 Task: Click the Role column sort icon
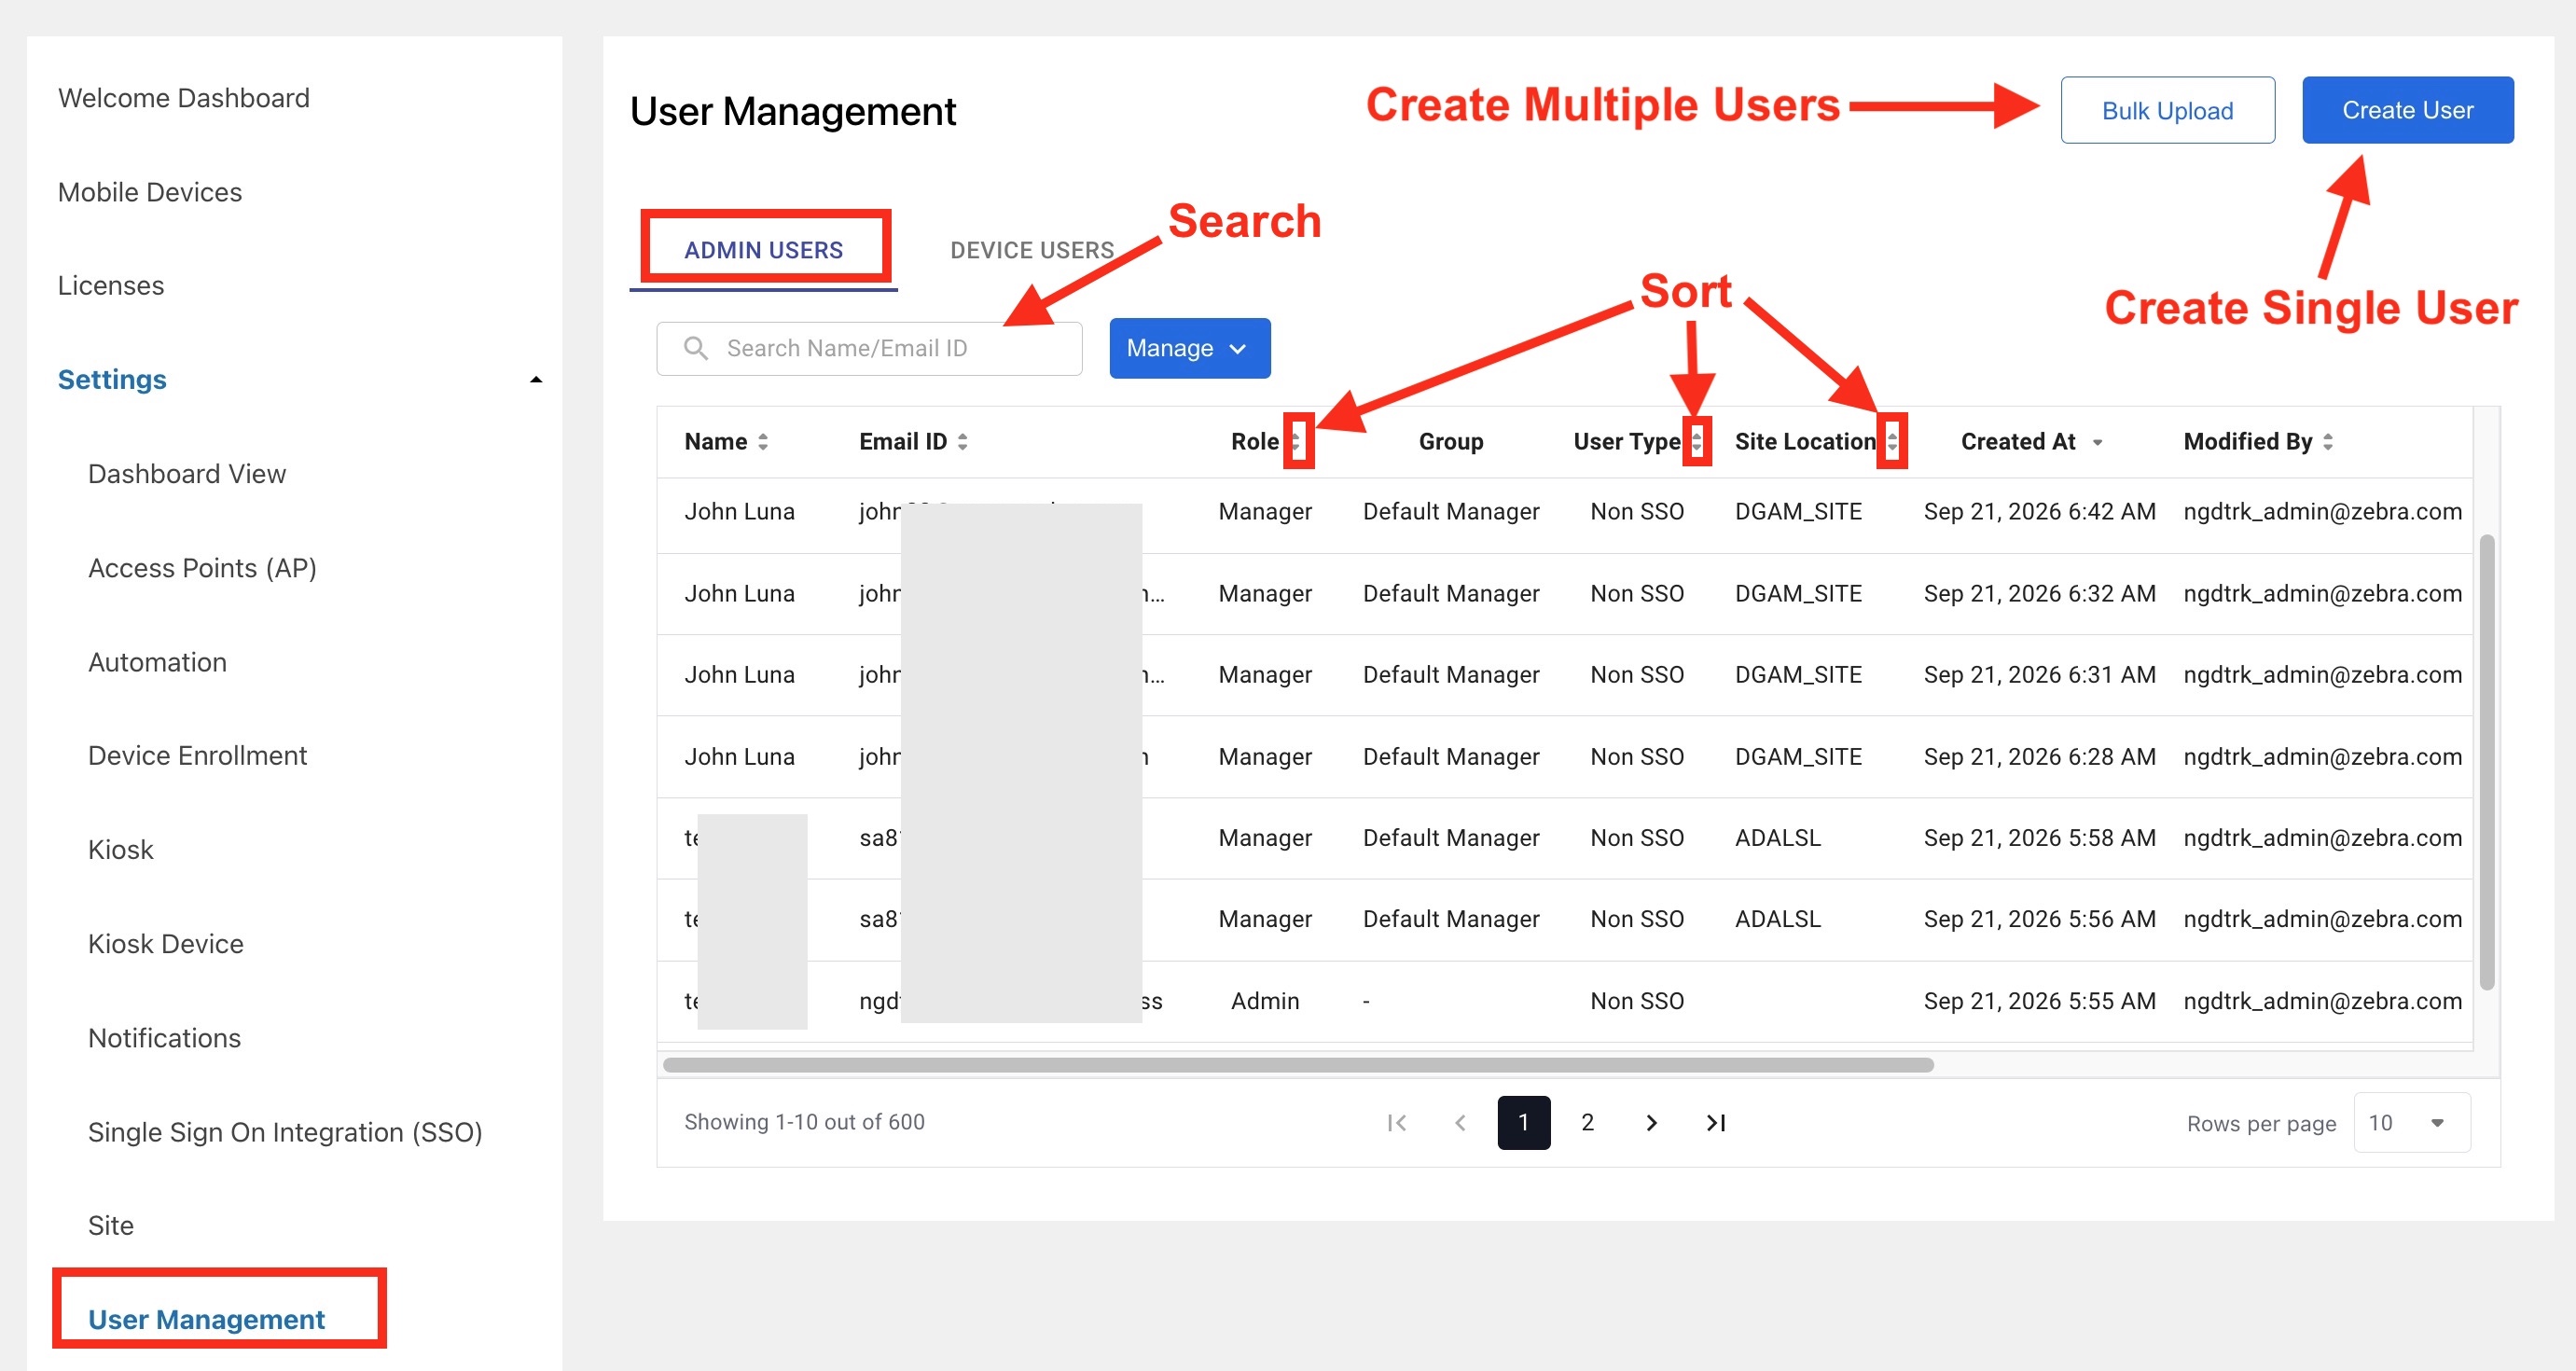(1296, 442)
